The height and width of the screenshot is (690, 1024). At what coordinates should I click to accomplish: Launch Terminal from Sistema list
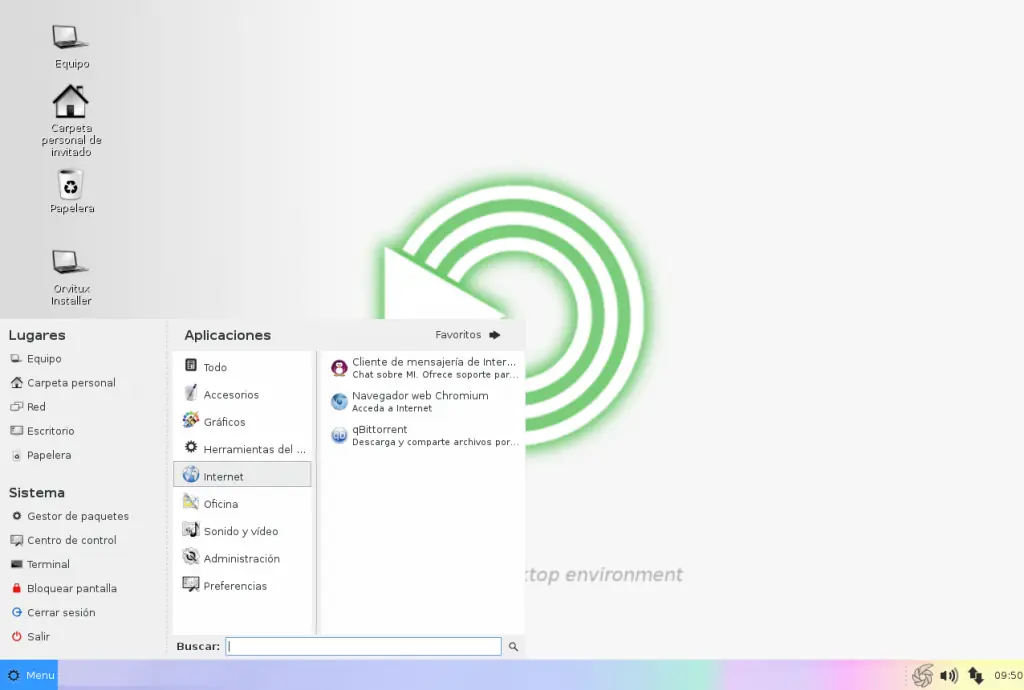tap(40, 564)
